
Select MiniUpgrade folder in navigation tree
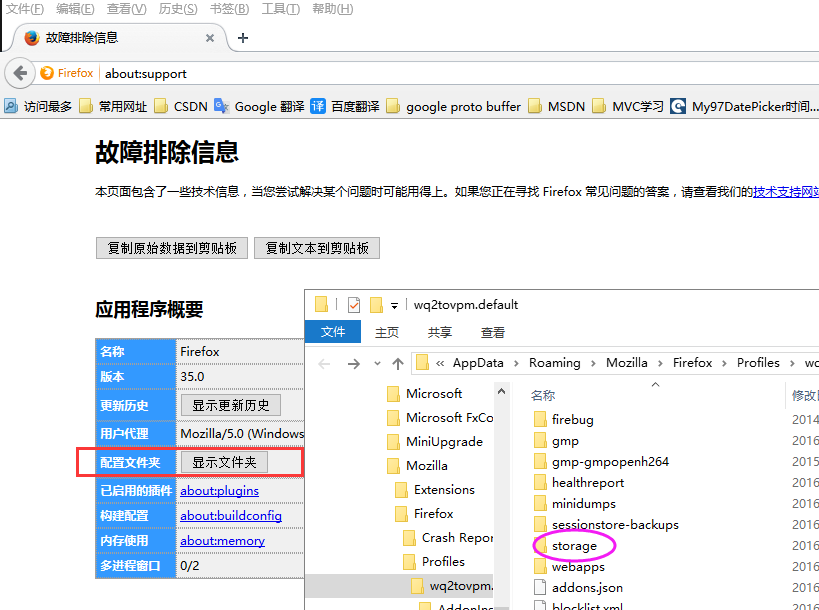click(x=435, y=442)
